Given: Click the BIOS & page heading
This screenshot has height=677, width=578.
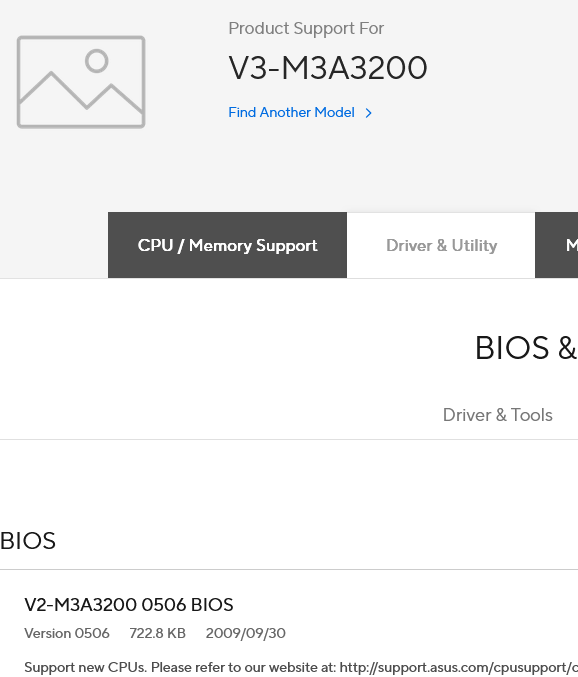Looking at the screenshot, I should 526,348.
